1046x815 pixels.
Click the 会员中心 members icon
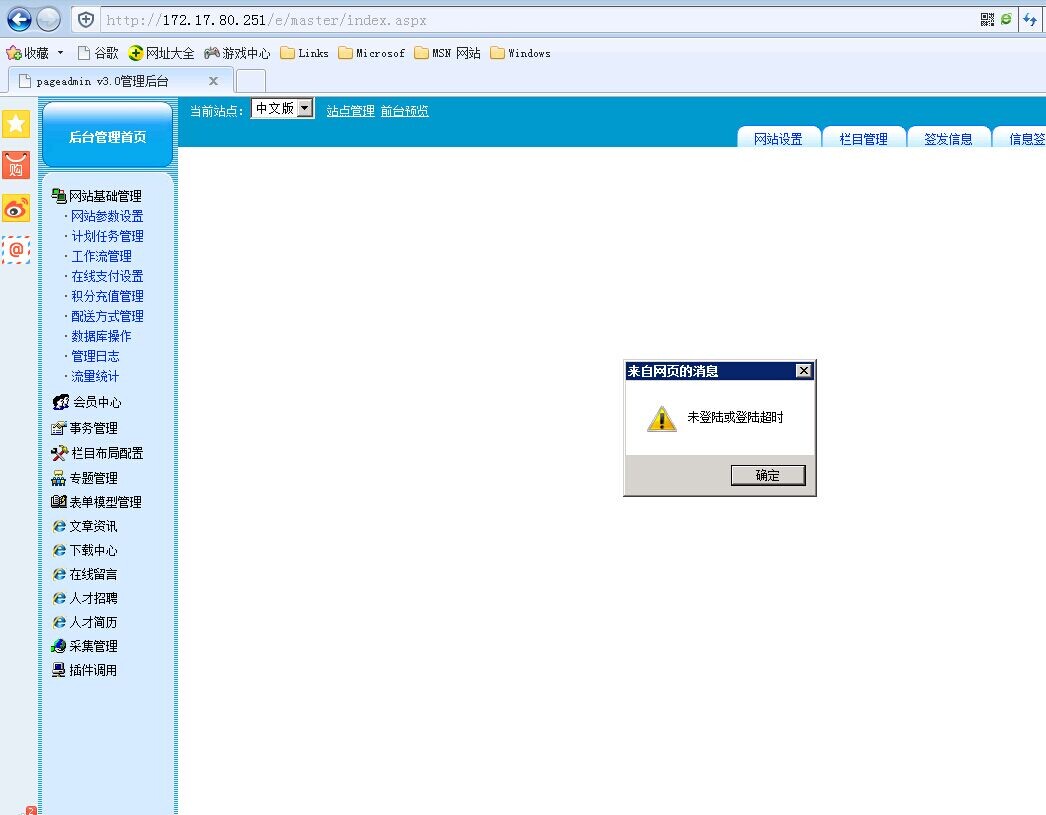click(60, 402)
